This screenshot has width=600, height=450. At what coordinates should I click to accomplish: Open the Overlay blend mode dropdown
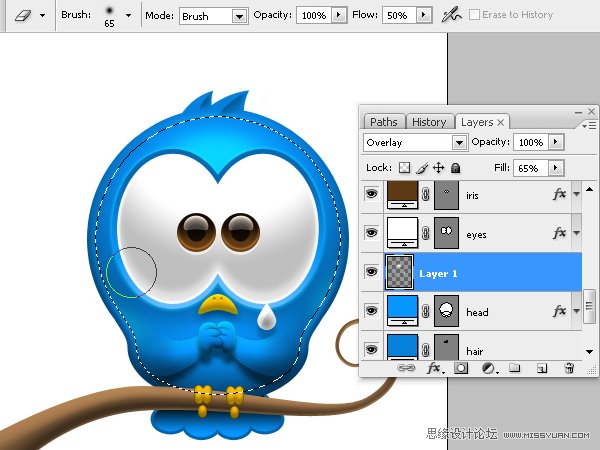415,142
